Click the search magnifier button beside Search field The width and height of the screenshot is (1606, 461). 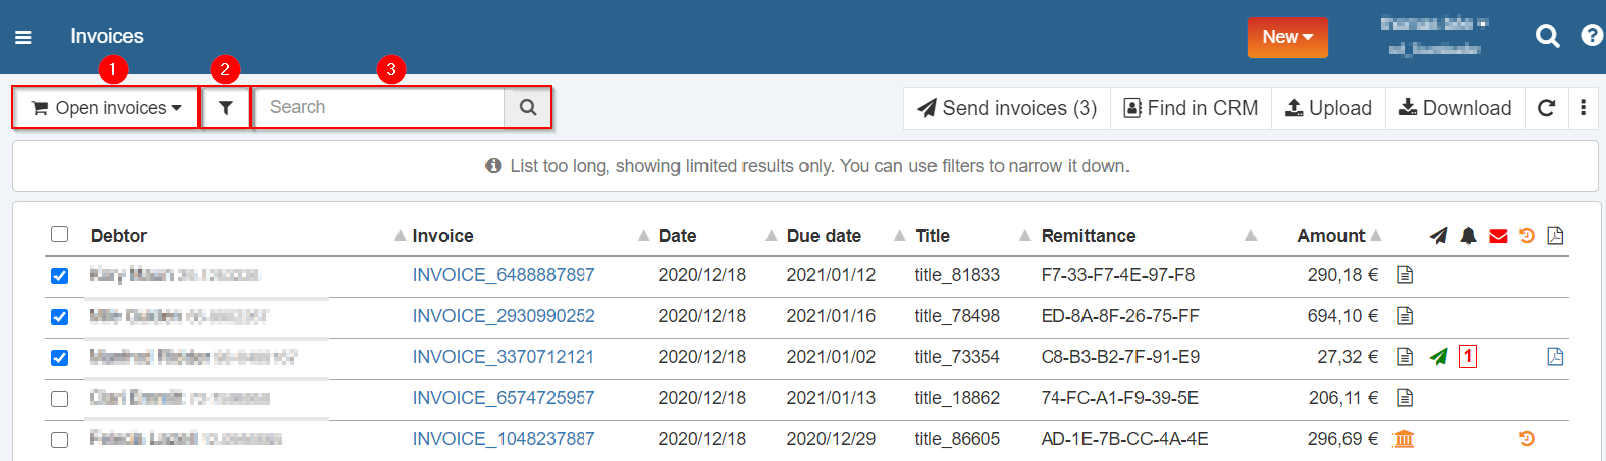coord(528,108)
